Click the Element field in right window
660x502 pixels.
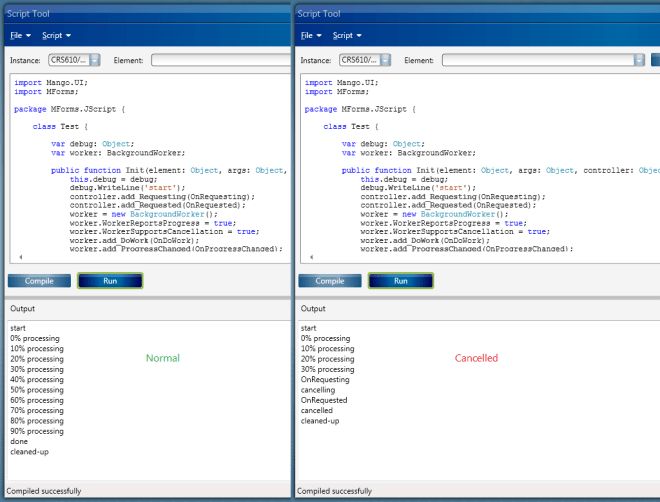[535, 60]
